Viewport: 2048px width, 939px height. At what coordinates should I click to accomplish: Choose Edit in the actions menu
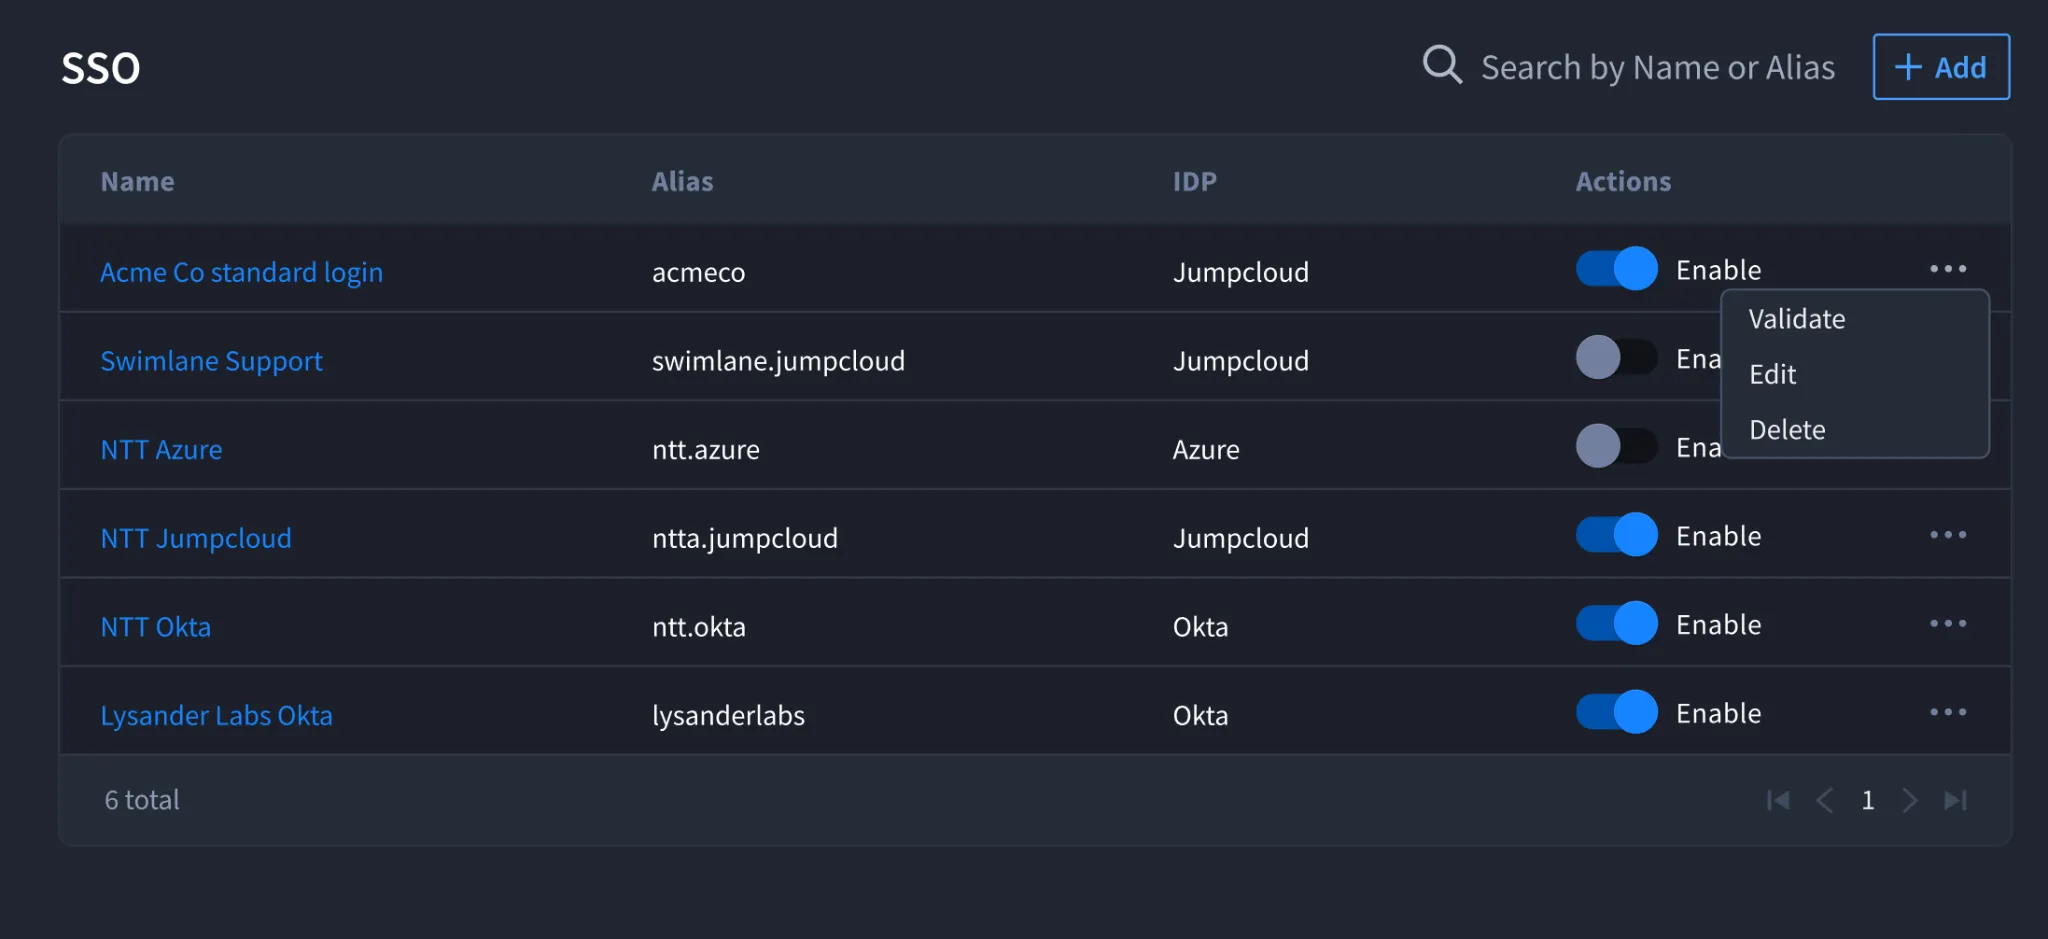[x=1772, y=374]
